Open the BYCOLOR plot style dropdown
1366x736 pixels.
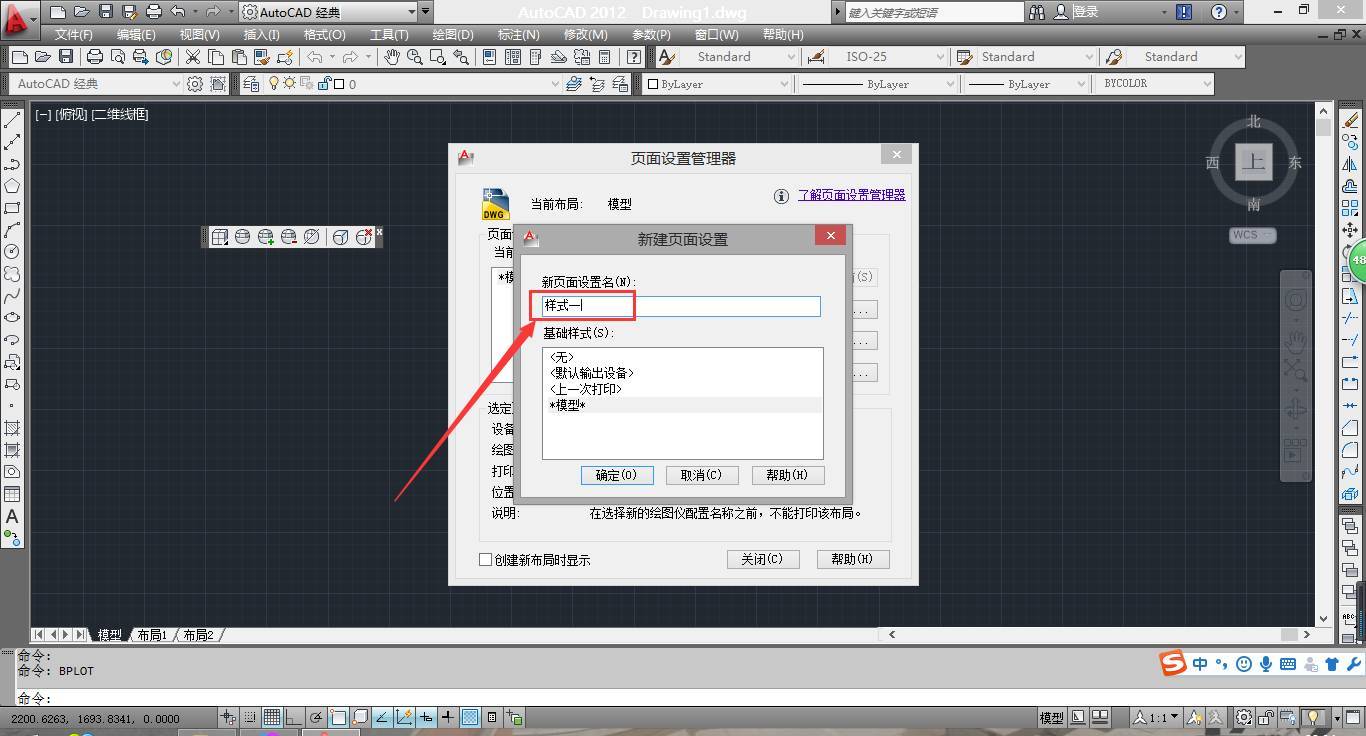(x=1207, y=84)
